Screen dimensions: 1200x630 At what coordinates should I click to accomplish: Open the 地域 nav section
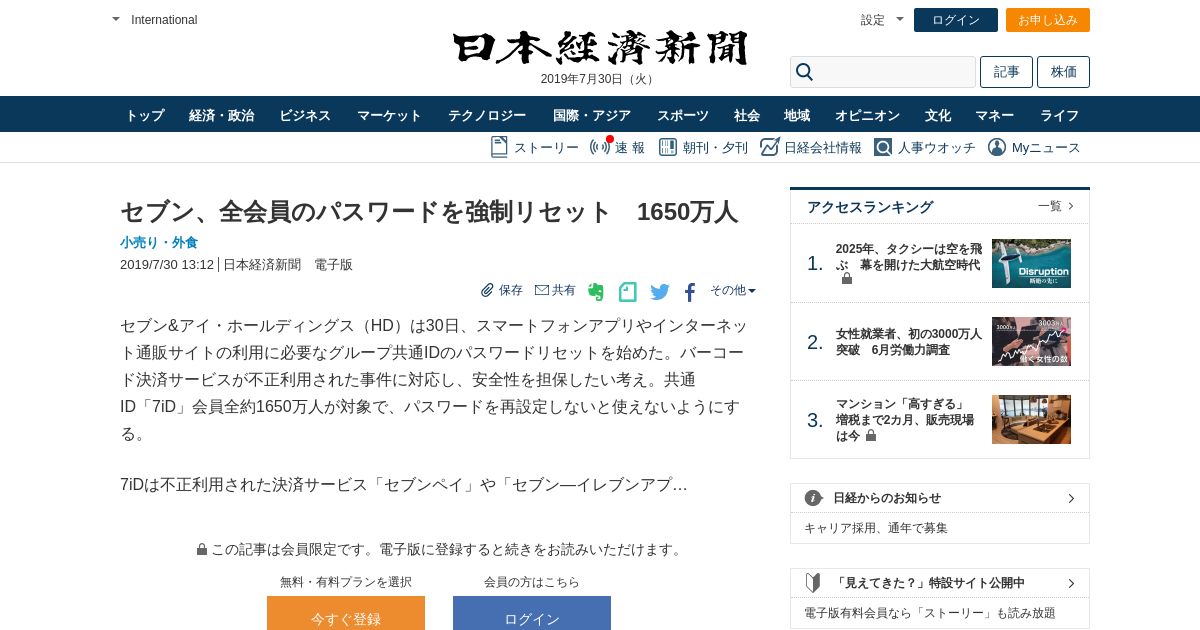[797, 115]
